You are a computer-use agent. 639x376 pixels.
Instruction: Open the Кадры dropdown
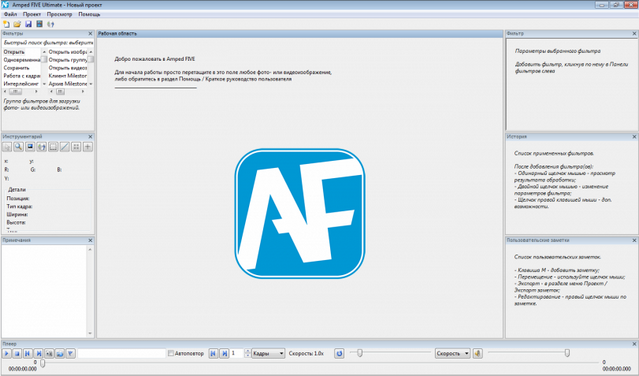(x=268, y=354)
